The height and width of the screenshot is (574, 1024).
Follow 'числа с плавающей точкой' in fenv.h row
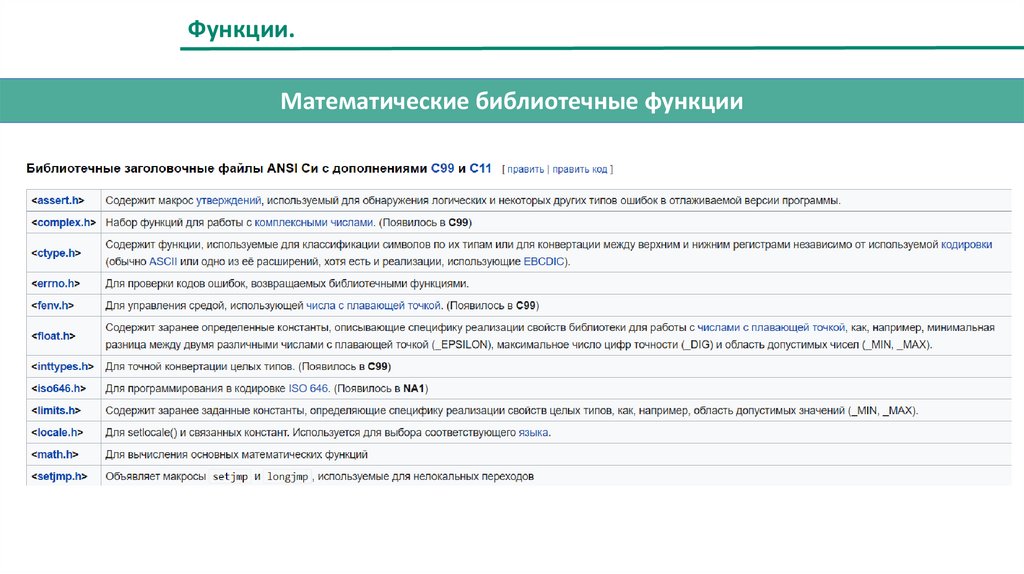[x=374, y=306]
